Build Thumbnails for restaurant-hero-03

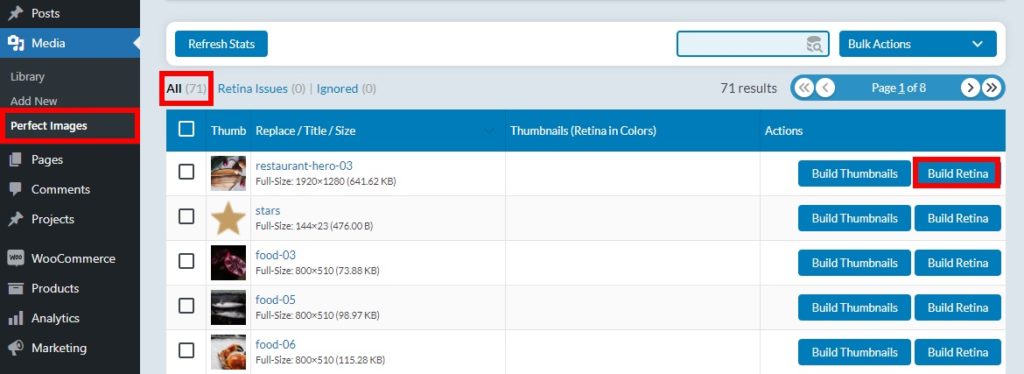tap(854, 174)
